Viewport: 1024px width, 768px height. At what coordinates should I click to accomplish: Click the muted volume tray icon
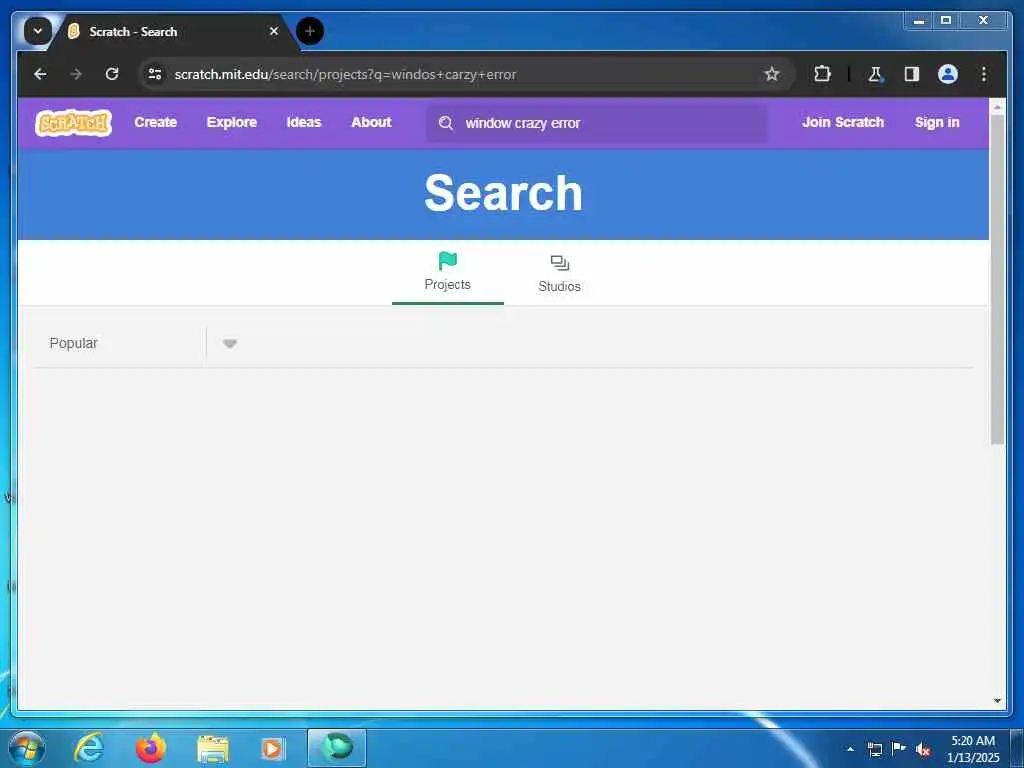pos(923,749)
